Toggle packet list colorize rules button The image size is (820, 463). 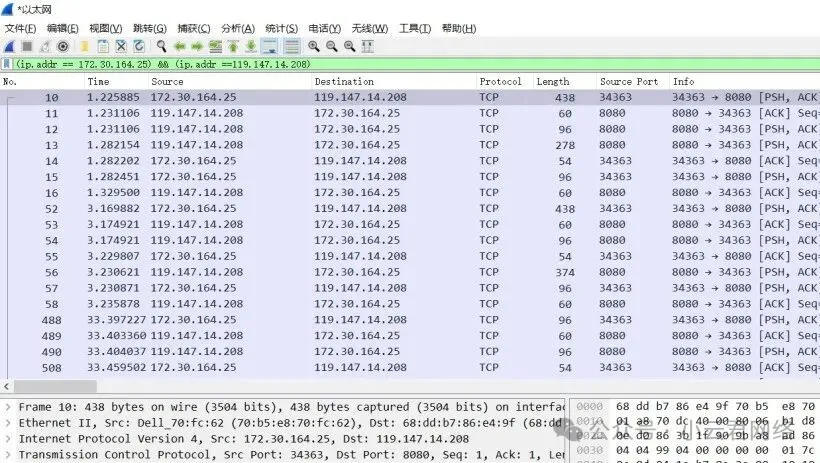tap(291, 46)
